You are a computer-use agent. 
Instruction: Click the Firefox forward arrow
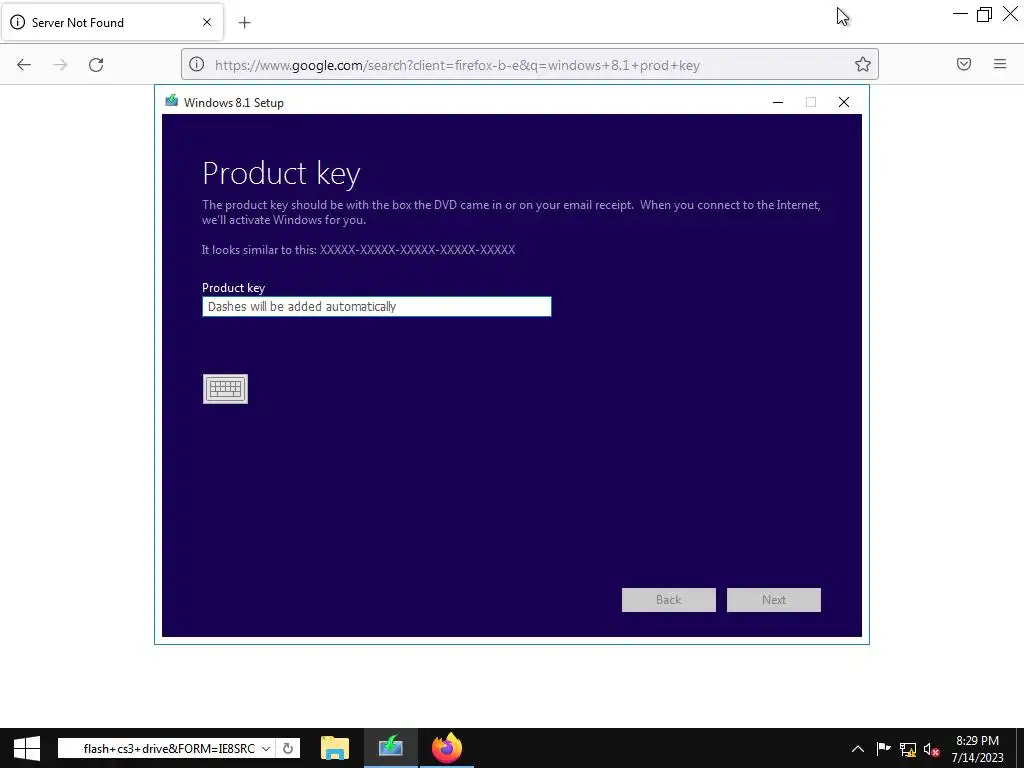pyautogui.click(x=60, y=65)
